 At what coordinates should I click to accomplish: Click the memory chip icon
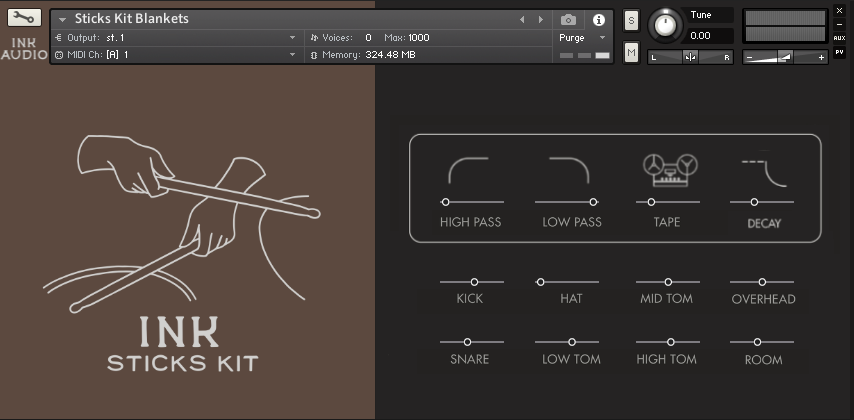coord(314,55)
